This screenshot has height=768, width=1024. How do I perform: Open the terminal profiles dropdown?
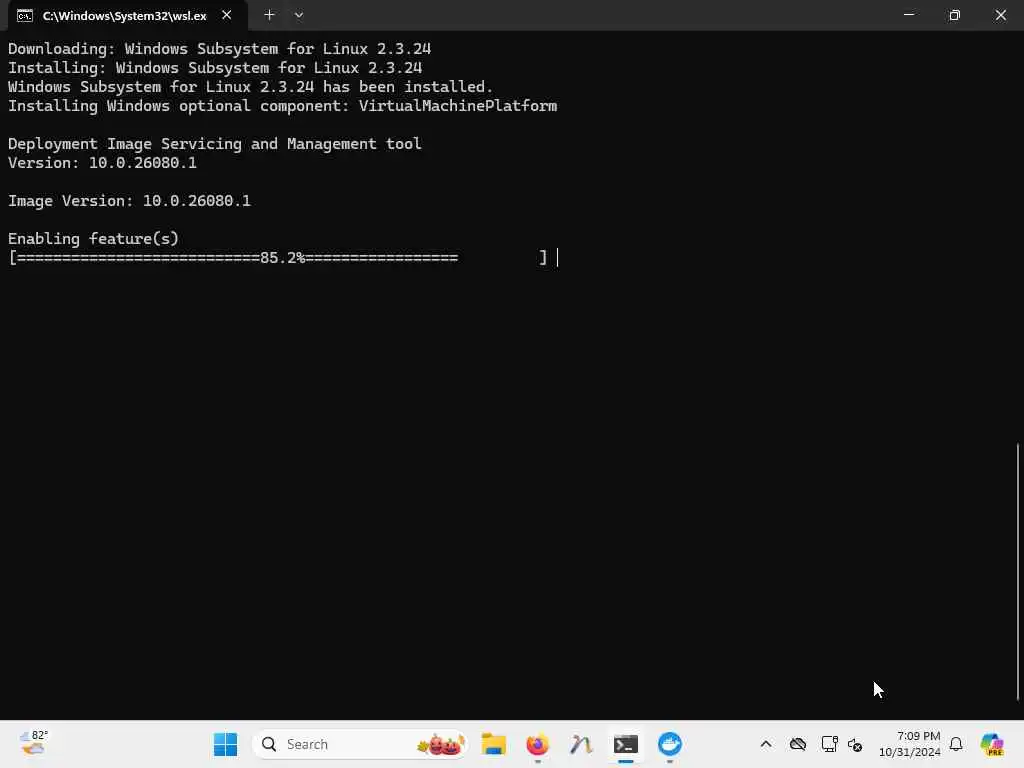coord(298,15)
